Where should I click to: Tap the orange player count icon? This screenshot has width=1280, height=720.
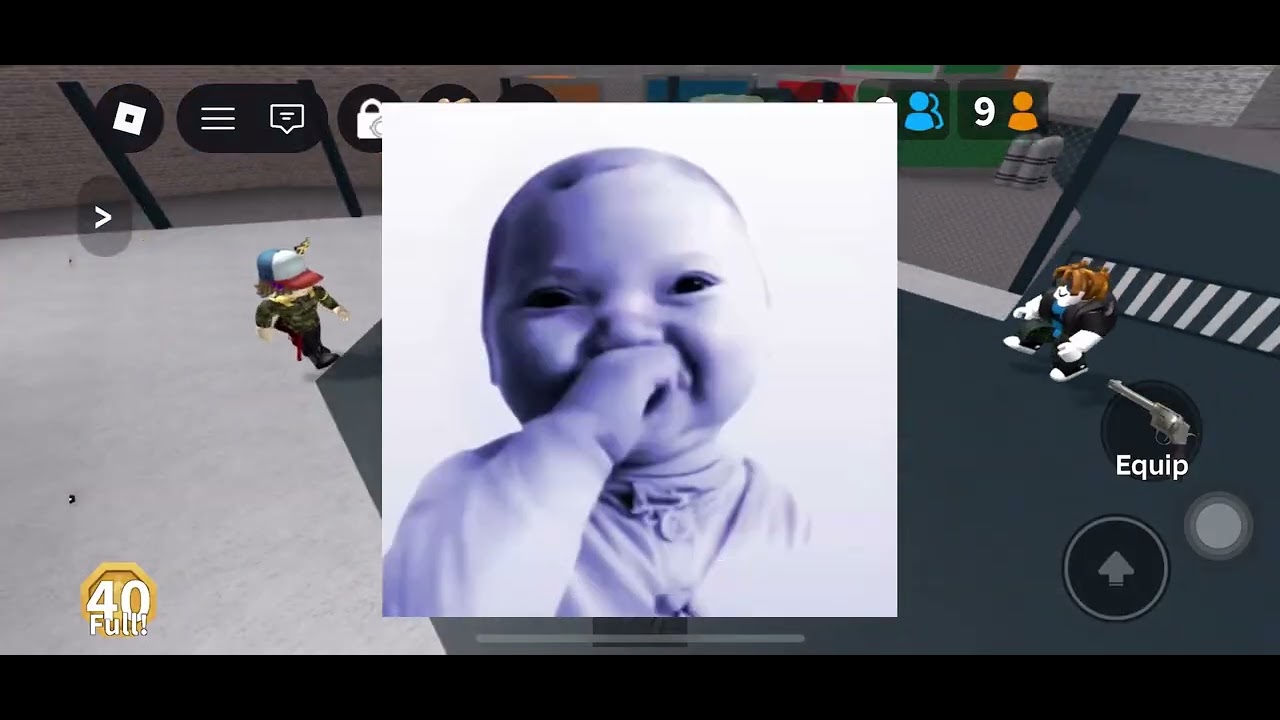[x=1022, y=113]
